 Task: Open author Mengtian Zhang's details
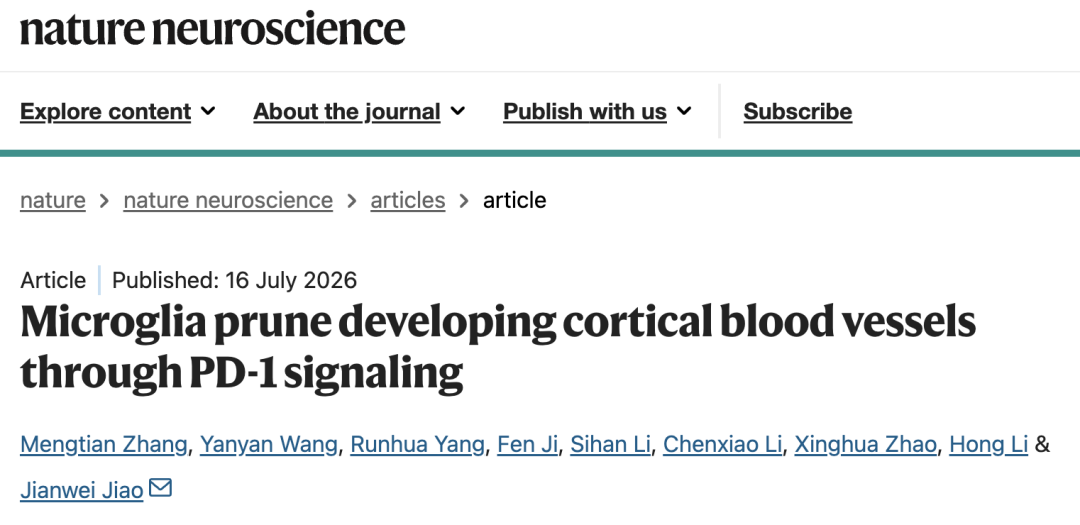103,444
